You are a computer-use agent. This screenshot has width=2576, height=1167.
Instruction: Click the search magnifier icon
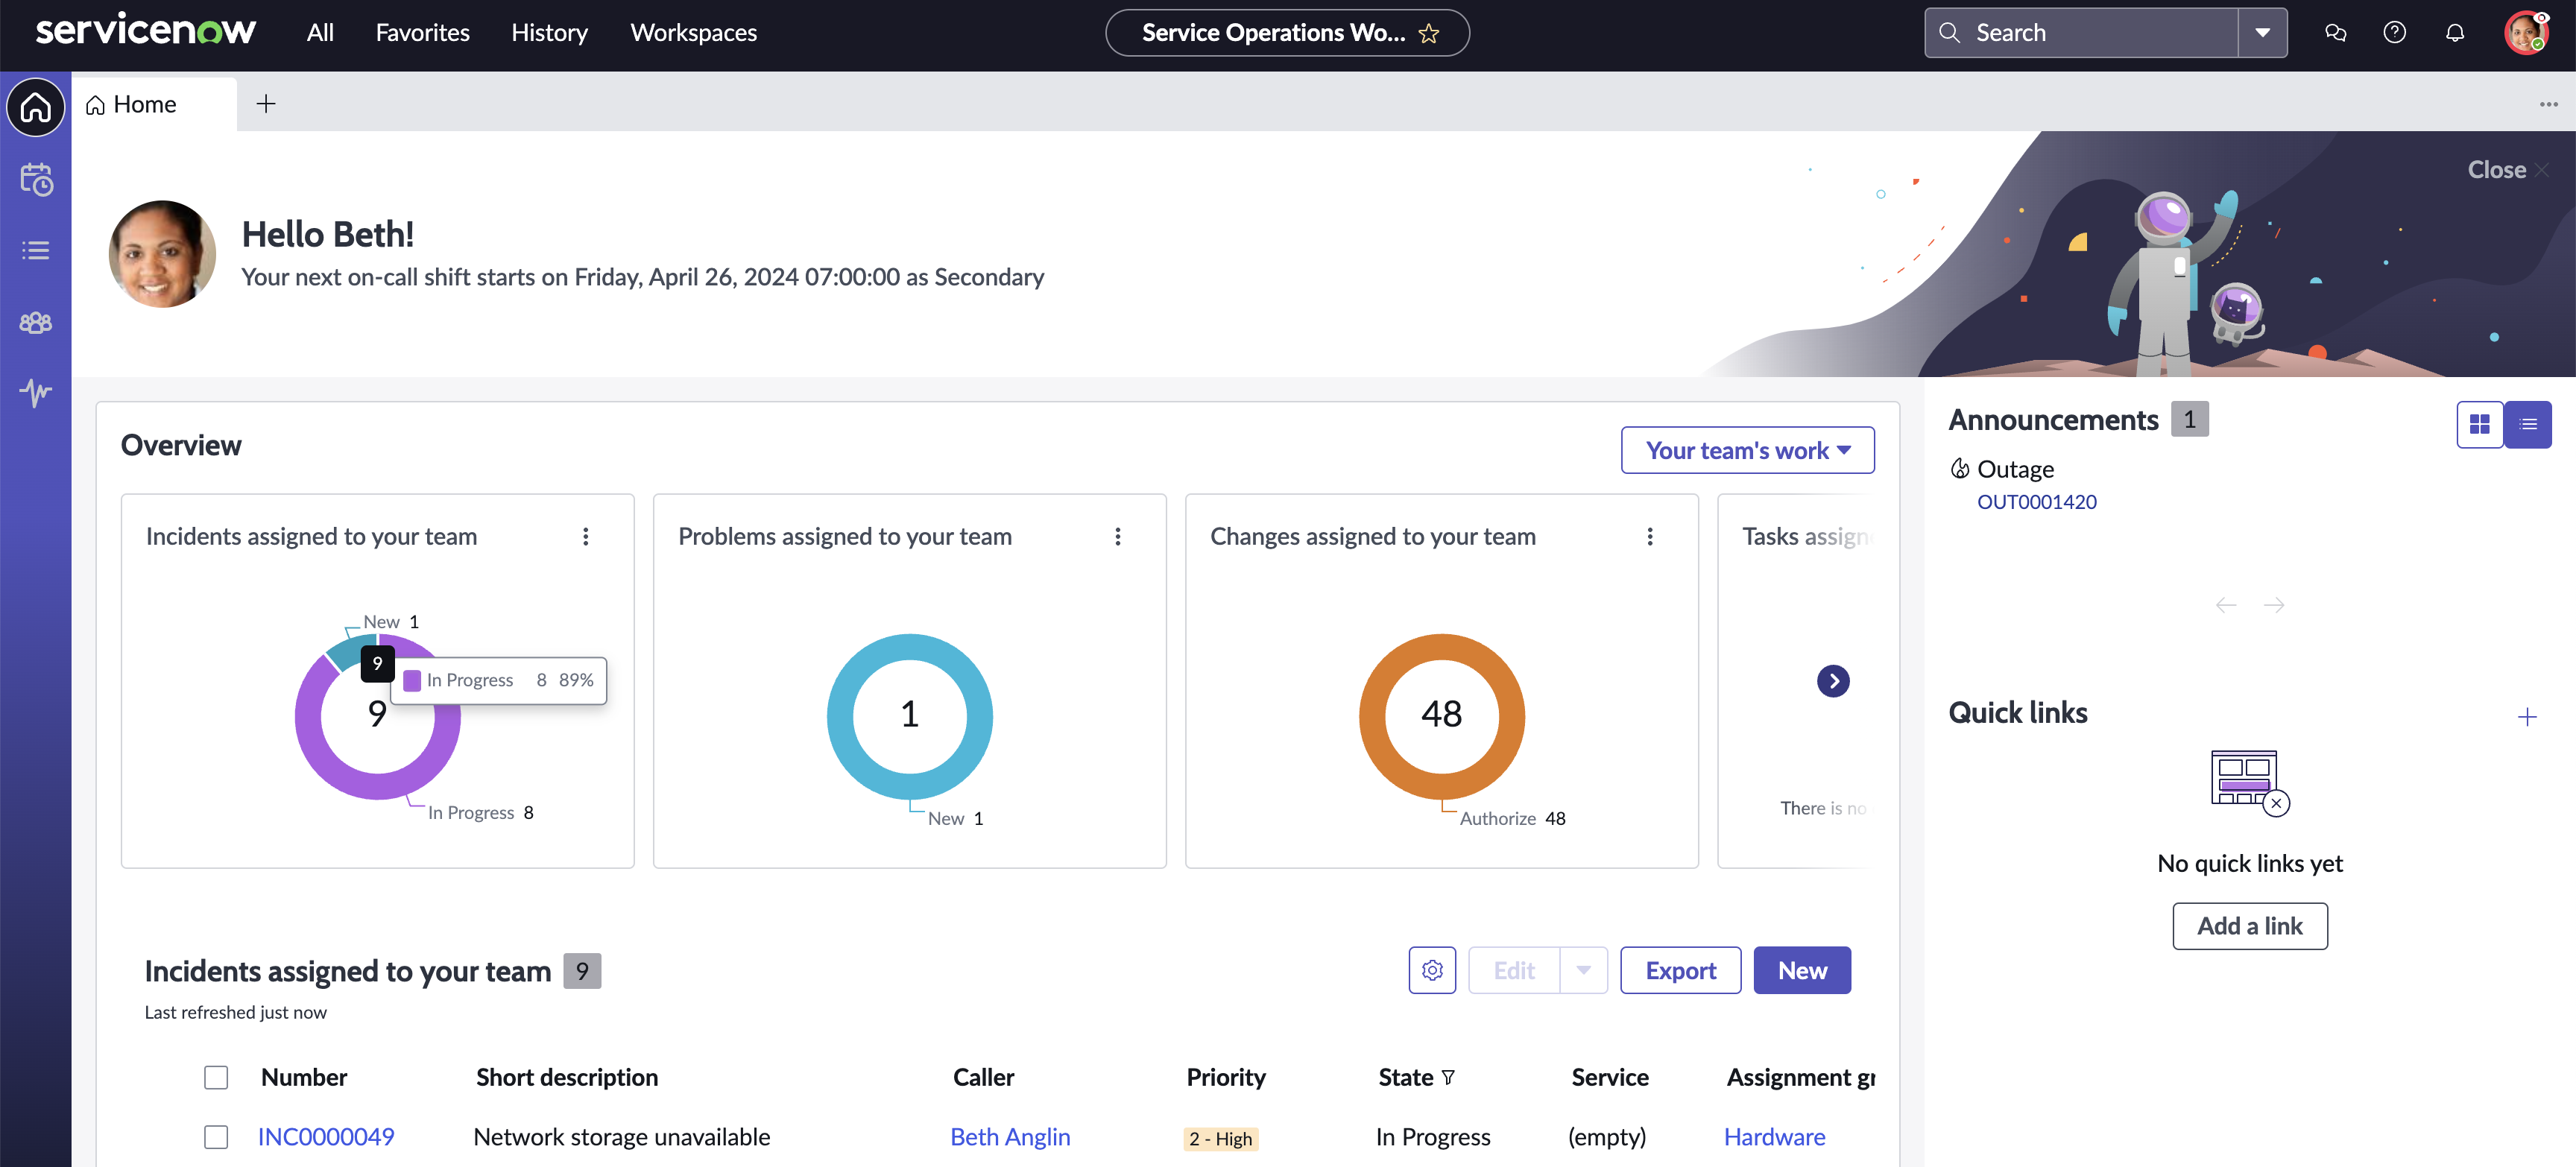(1949, 33)
